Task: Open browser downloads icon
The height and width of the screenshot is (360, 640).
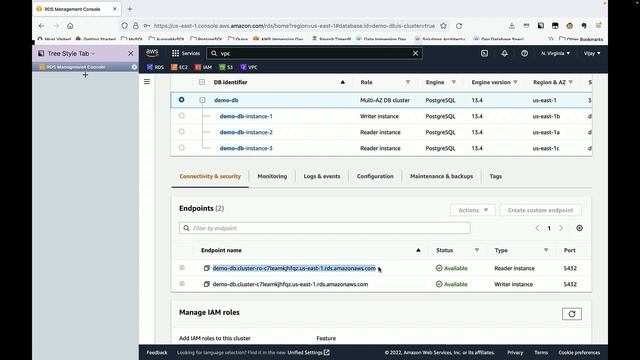Action: (x=511, y=26)
